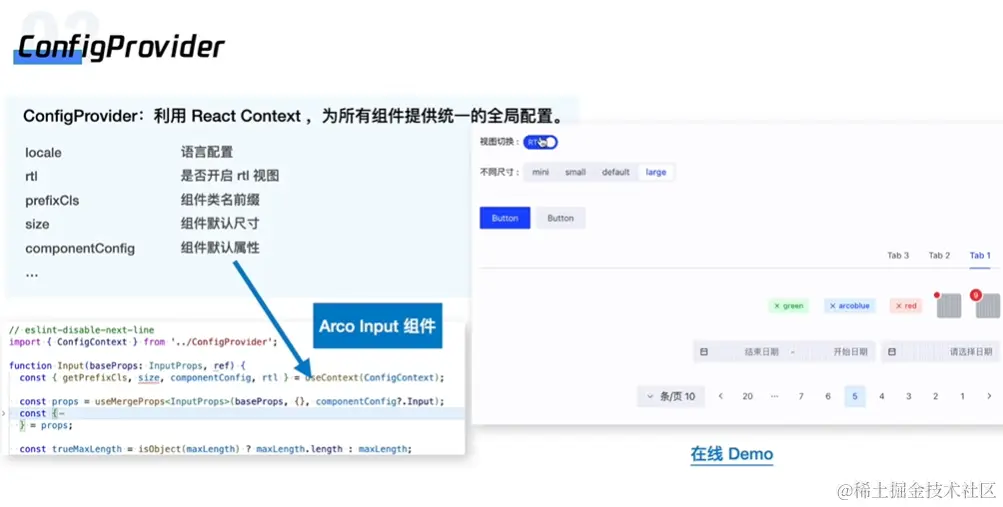Click the highlighted page 5

[855, 396]
